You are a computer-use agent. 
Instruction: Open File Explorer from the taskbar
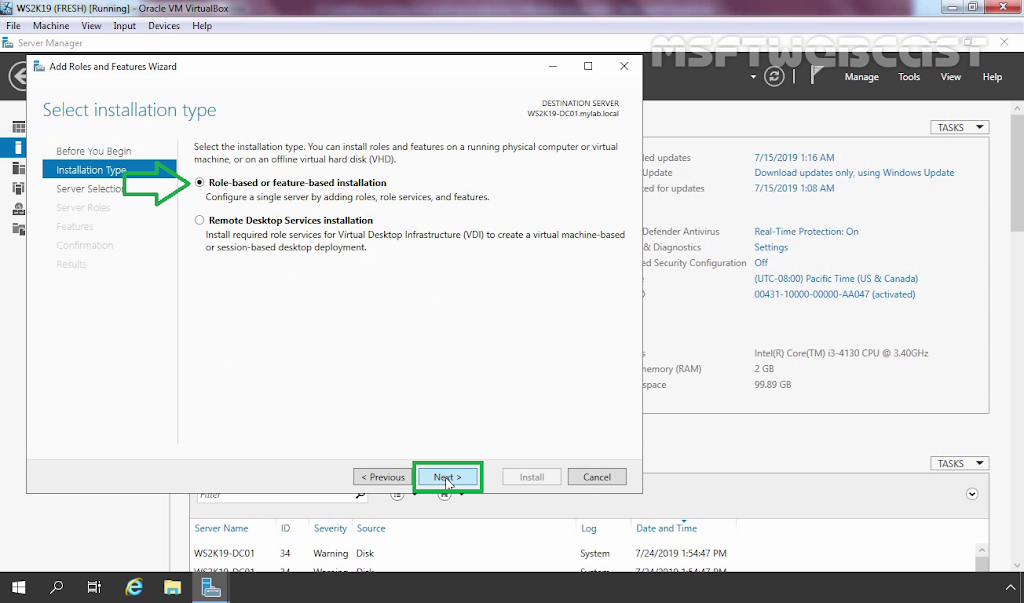172,587
